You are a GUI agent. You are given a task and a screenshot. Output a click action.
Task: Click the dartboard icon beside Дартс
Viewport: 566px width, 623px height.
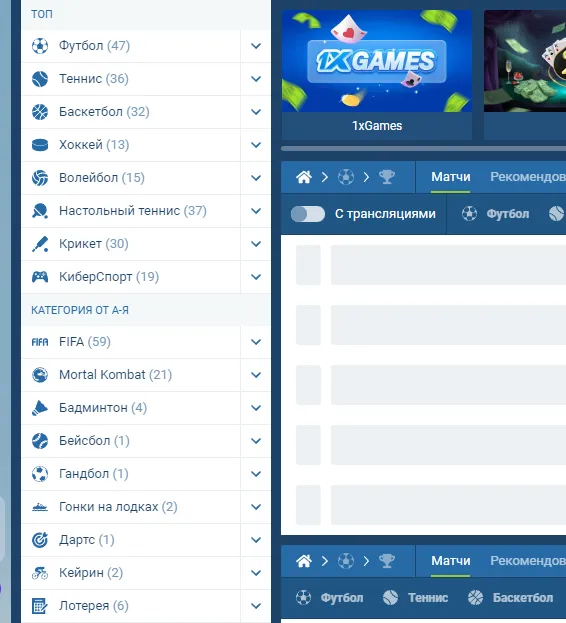click(x=40, y=540)
